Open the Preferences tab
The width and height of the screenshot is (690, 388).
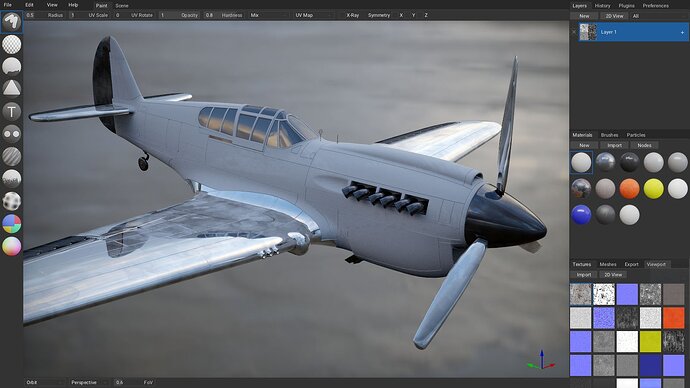tap(656, 6)
